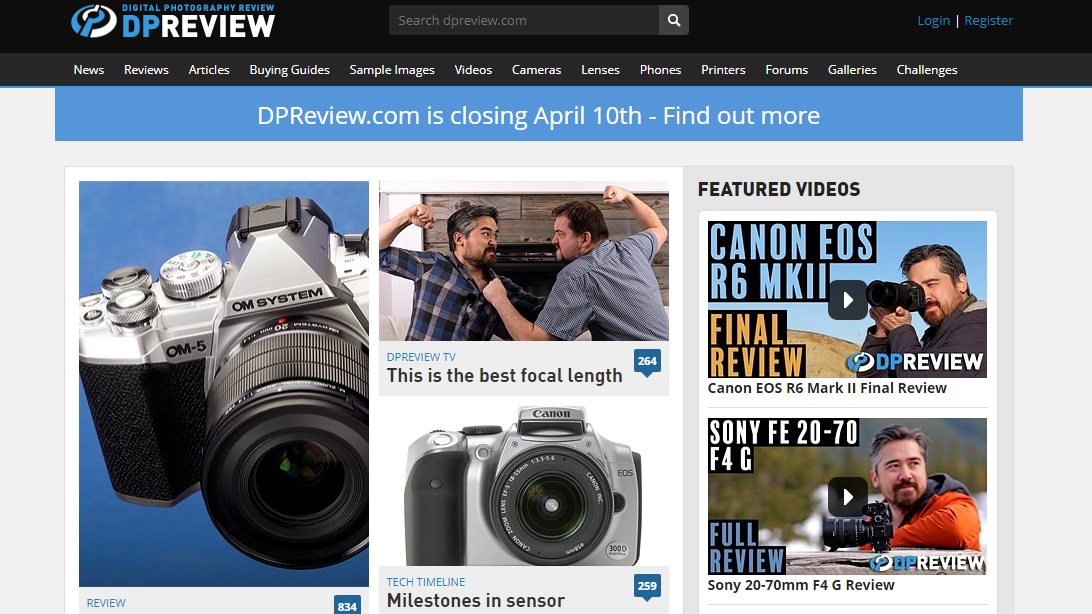Click the DPReview logo
The height and width of the screenshot is (614, 1092).
(173, 20)
